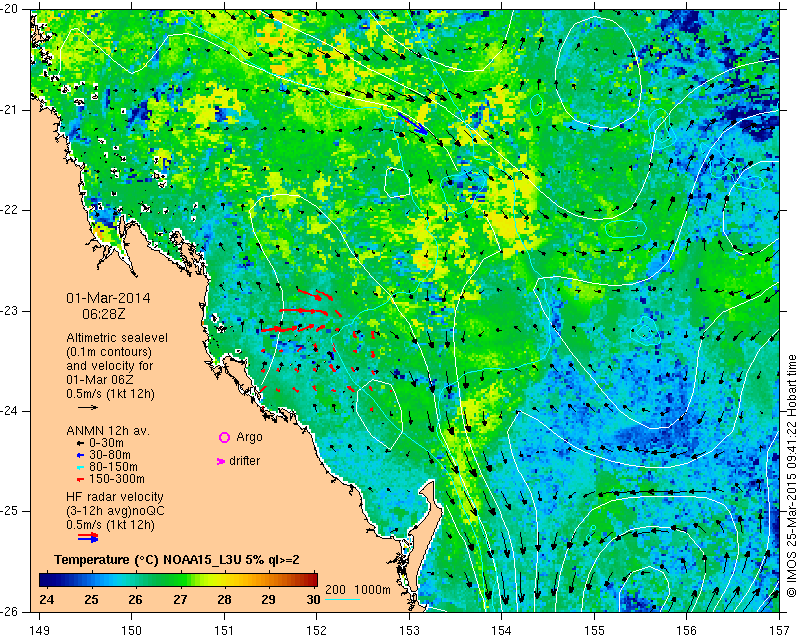Click the longitude axis label 152
This screenshot has width=800, height=640.
[317, 631]
